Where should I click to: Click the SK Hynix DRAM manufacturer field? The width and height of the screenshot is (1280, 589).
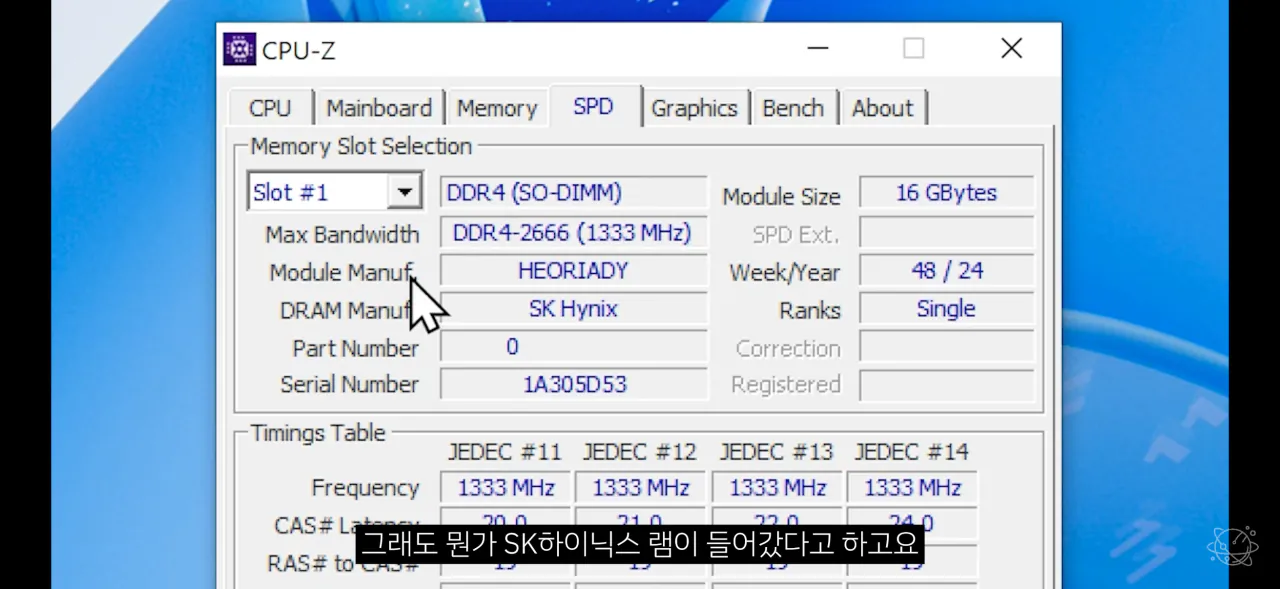(x=573, y=309)
